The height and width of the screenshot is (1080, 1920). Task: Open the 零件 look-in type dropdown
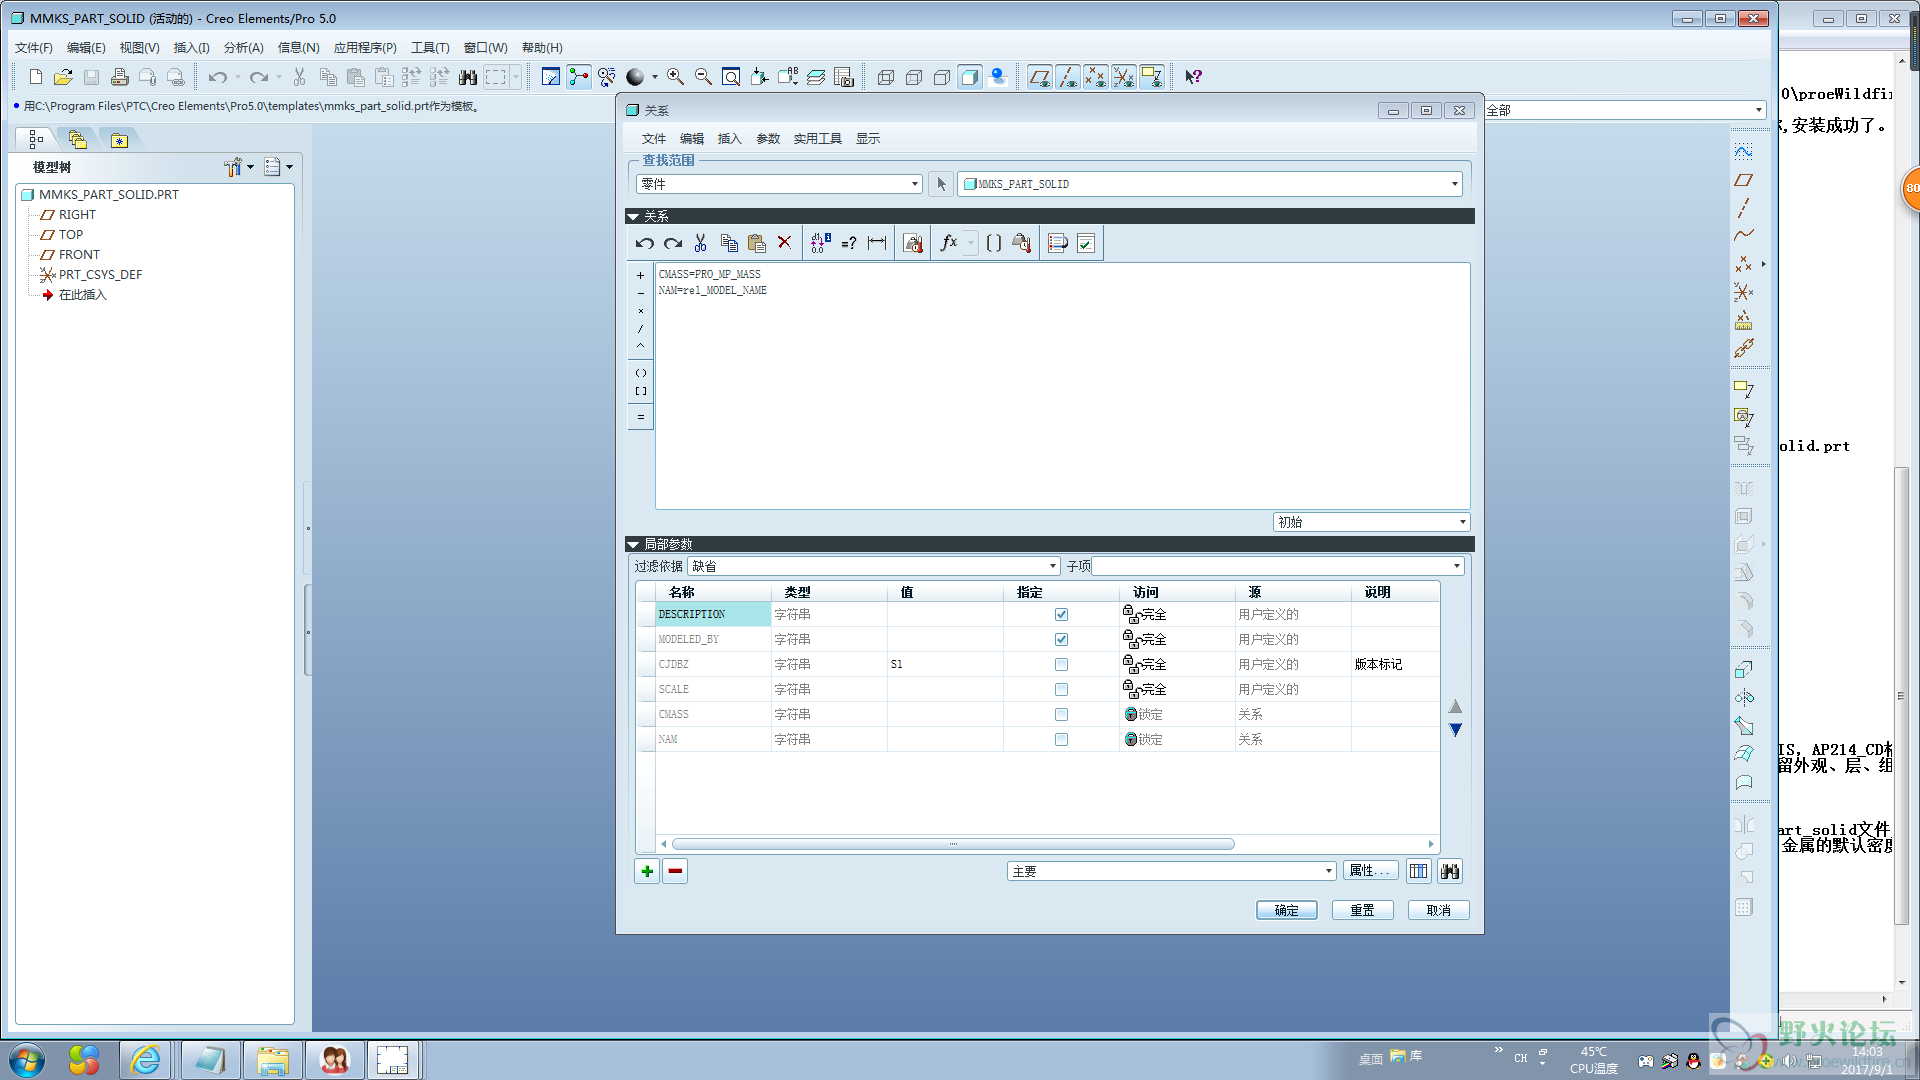point(779,184)
